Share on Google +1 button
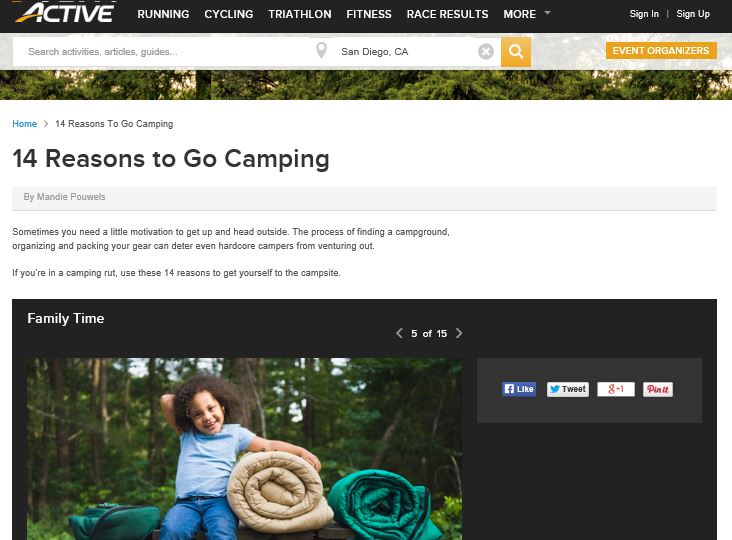 pos(615,389)
